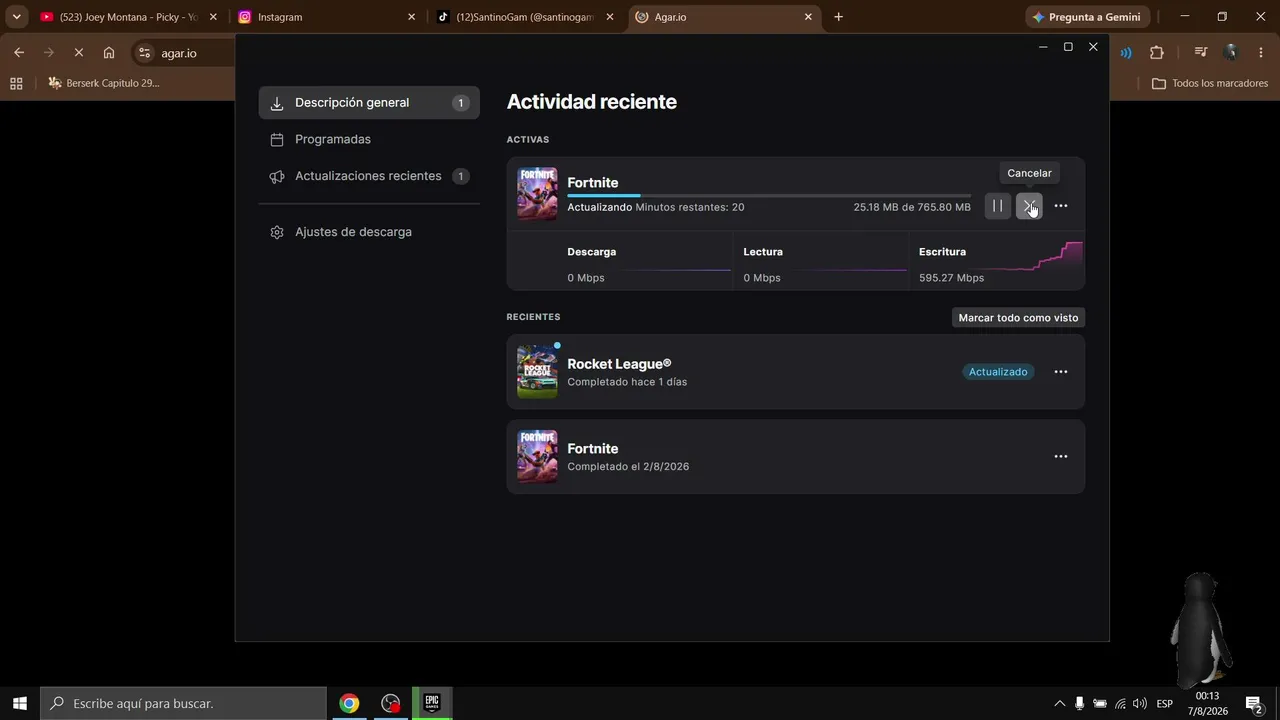
Task: Open the three-dot menu for the updating Fortnite
Action: 1061,206
